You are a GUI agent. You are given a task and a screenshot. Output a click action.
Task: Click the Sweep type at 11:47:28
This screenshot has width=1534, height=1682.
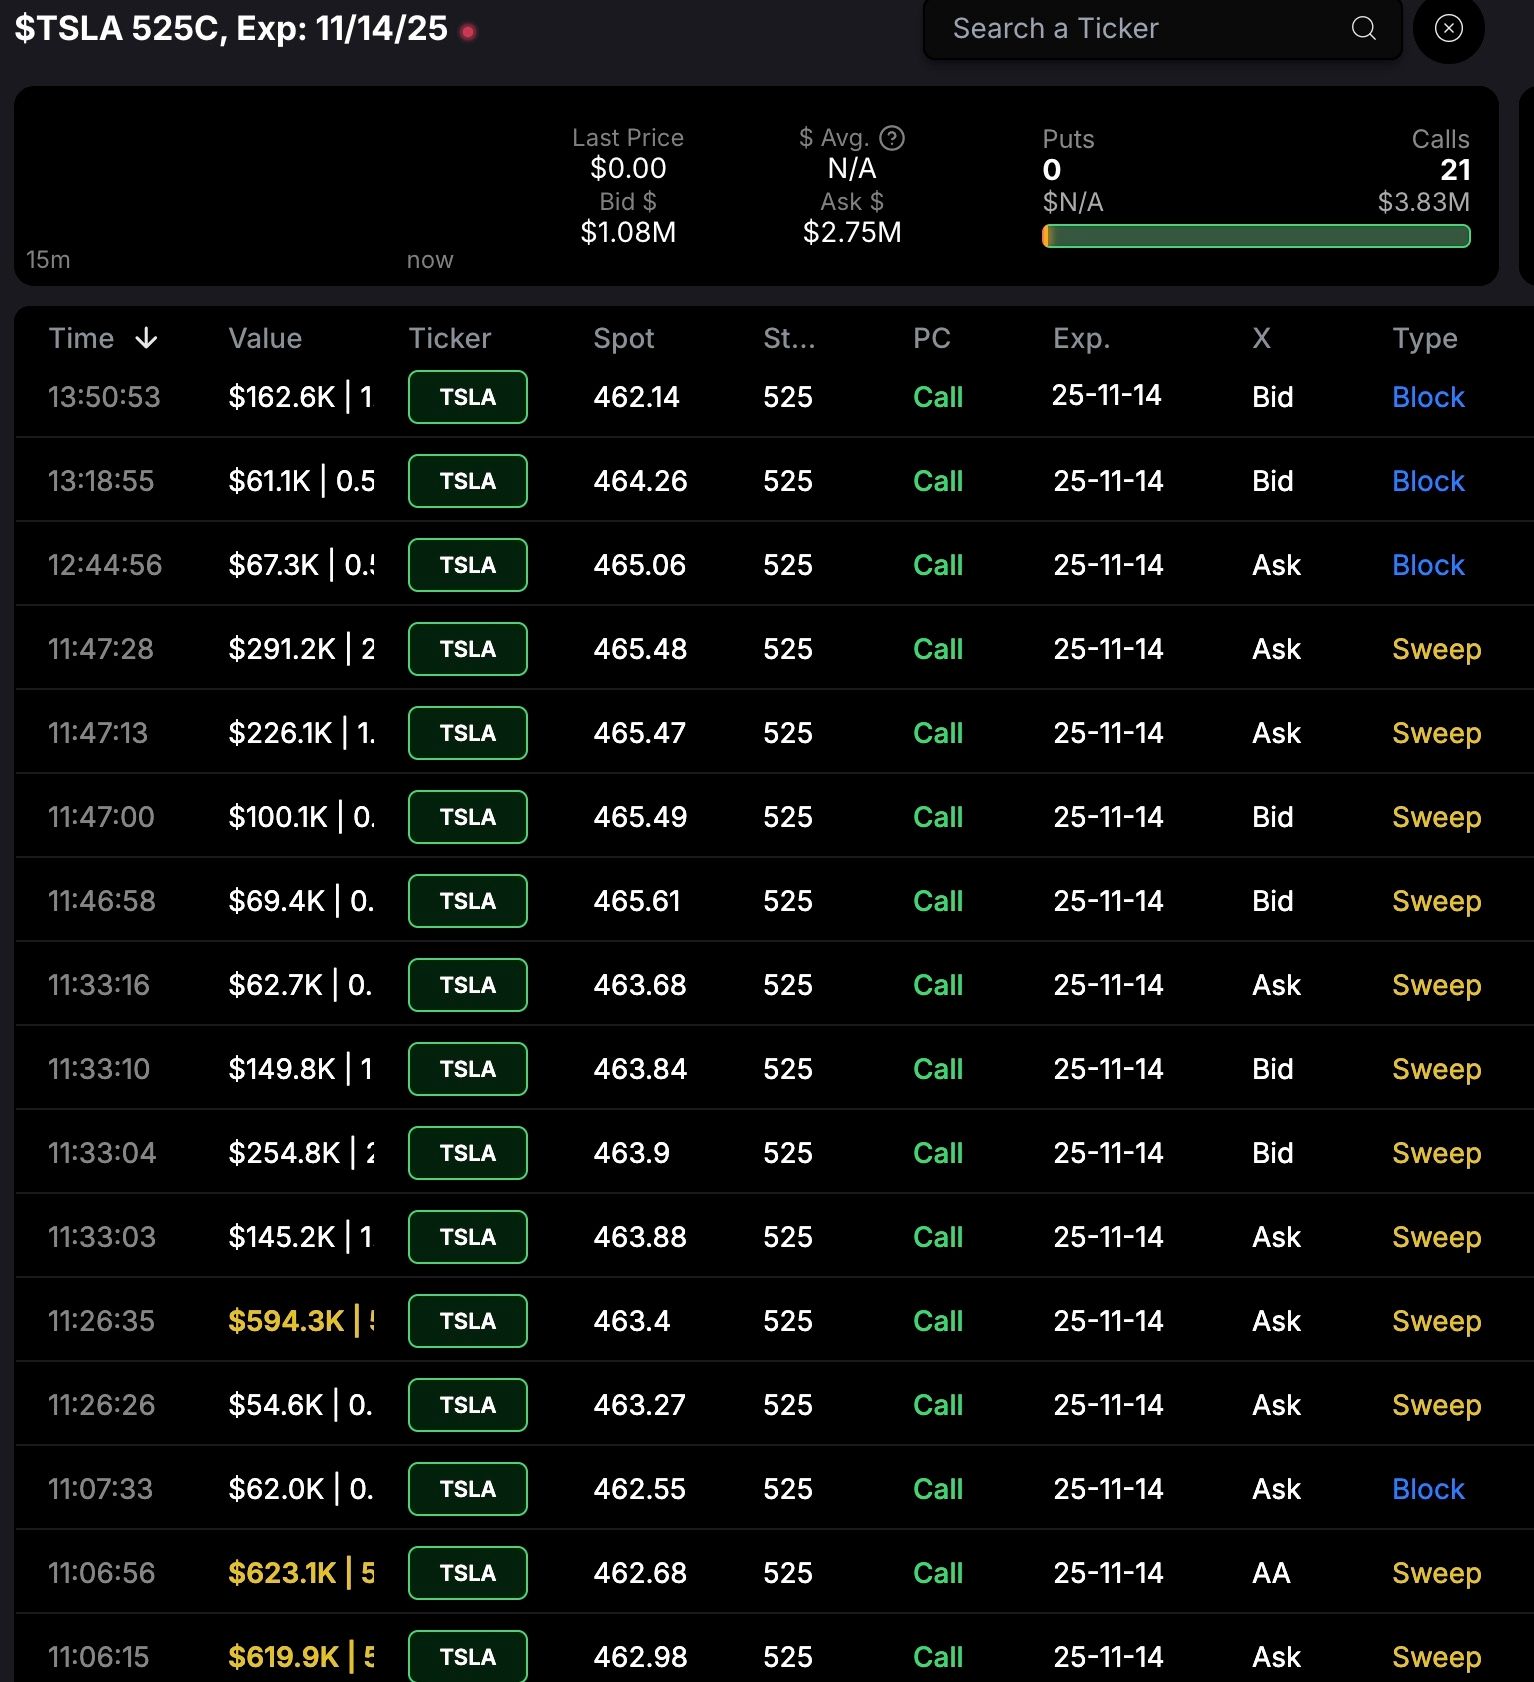point(1437,650)
